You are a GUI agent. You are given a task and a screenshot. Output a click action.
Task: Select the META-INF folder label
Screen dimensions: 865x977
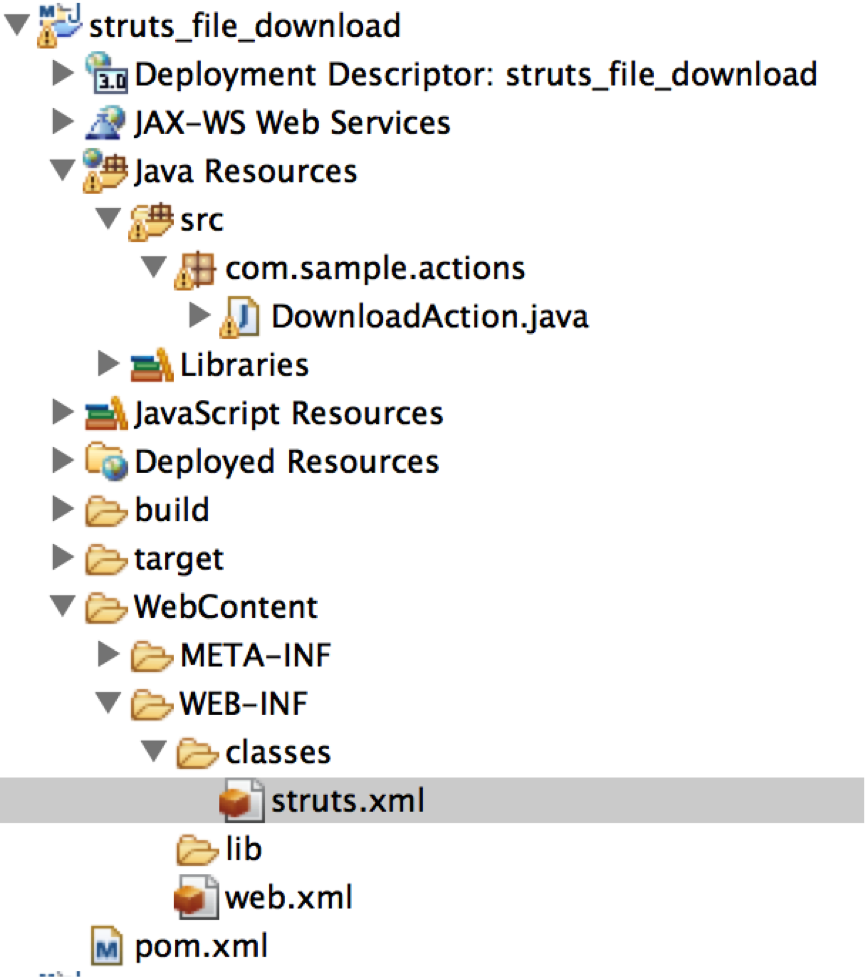coord(255,656)
